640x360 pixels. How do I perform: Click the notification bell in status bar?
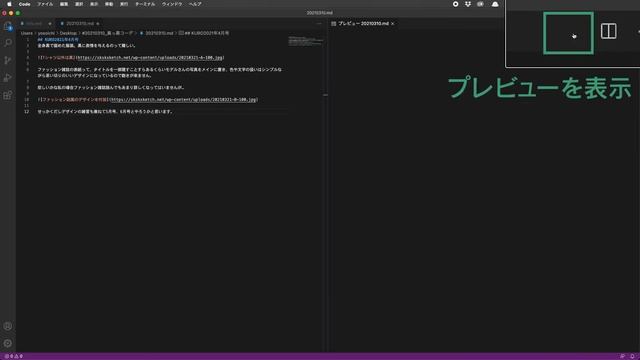click(632, 356)
